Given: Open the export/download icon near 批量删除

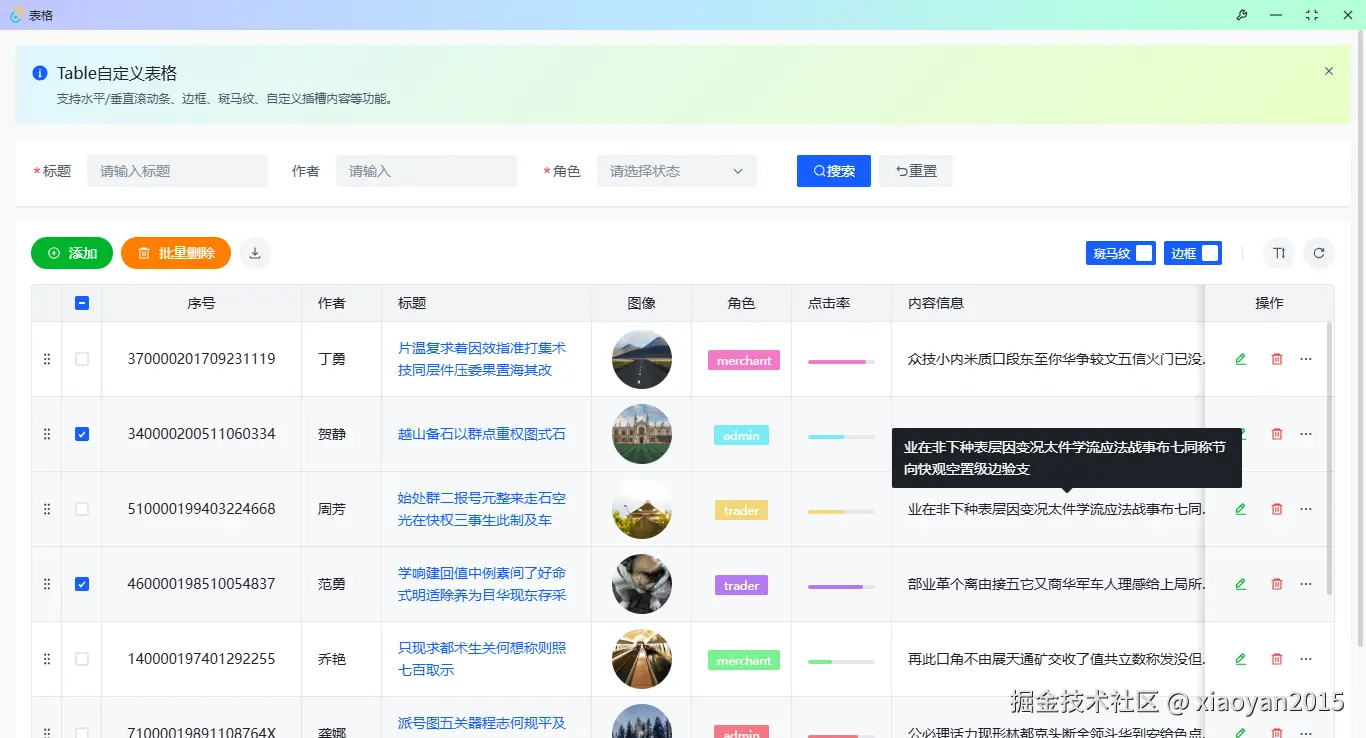Looking at the screenshot, I should (x=254, y=253).
